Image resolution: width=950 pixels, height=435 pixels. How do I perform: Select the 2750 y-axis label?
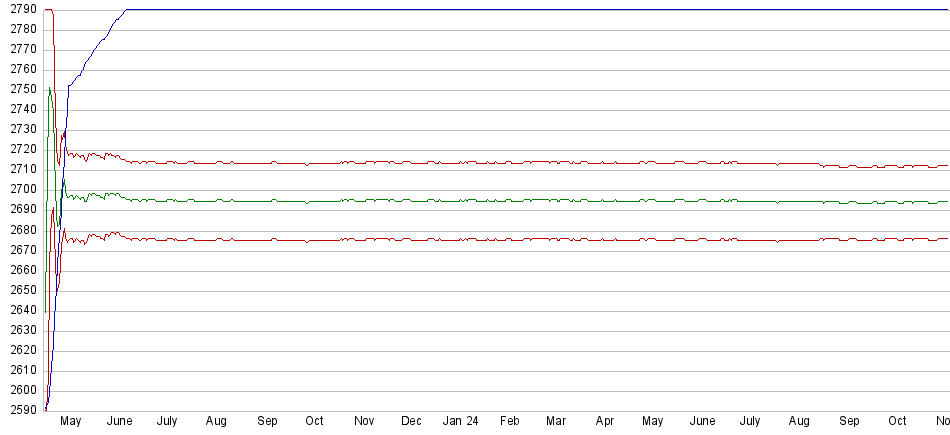(22, 89)
